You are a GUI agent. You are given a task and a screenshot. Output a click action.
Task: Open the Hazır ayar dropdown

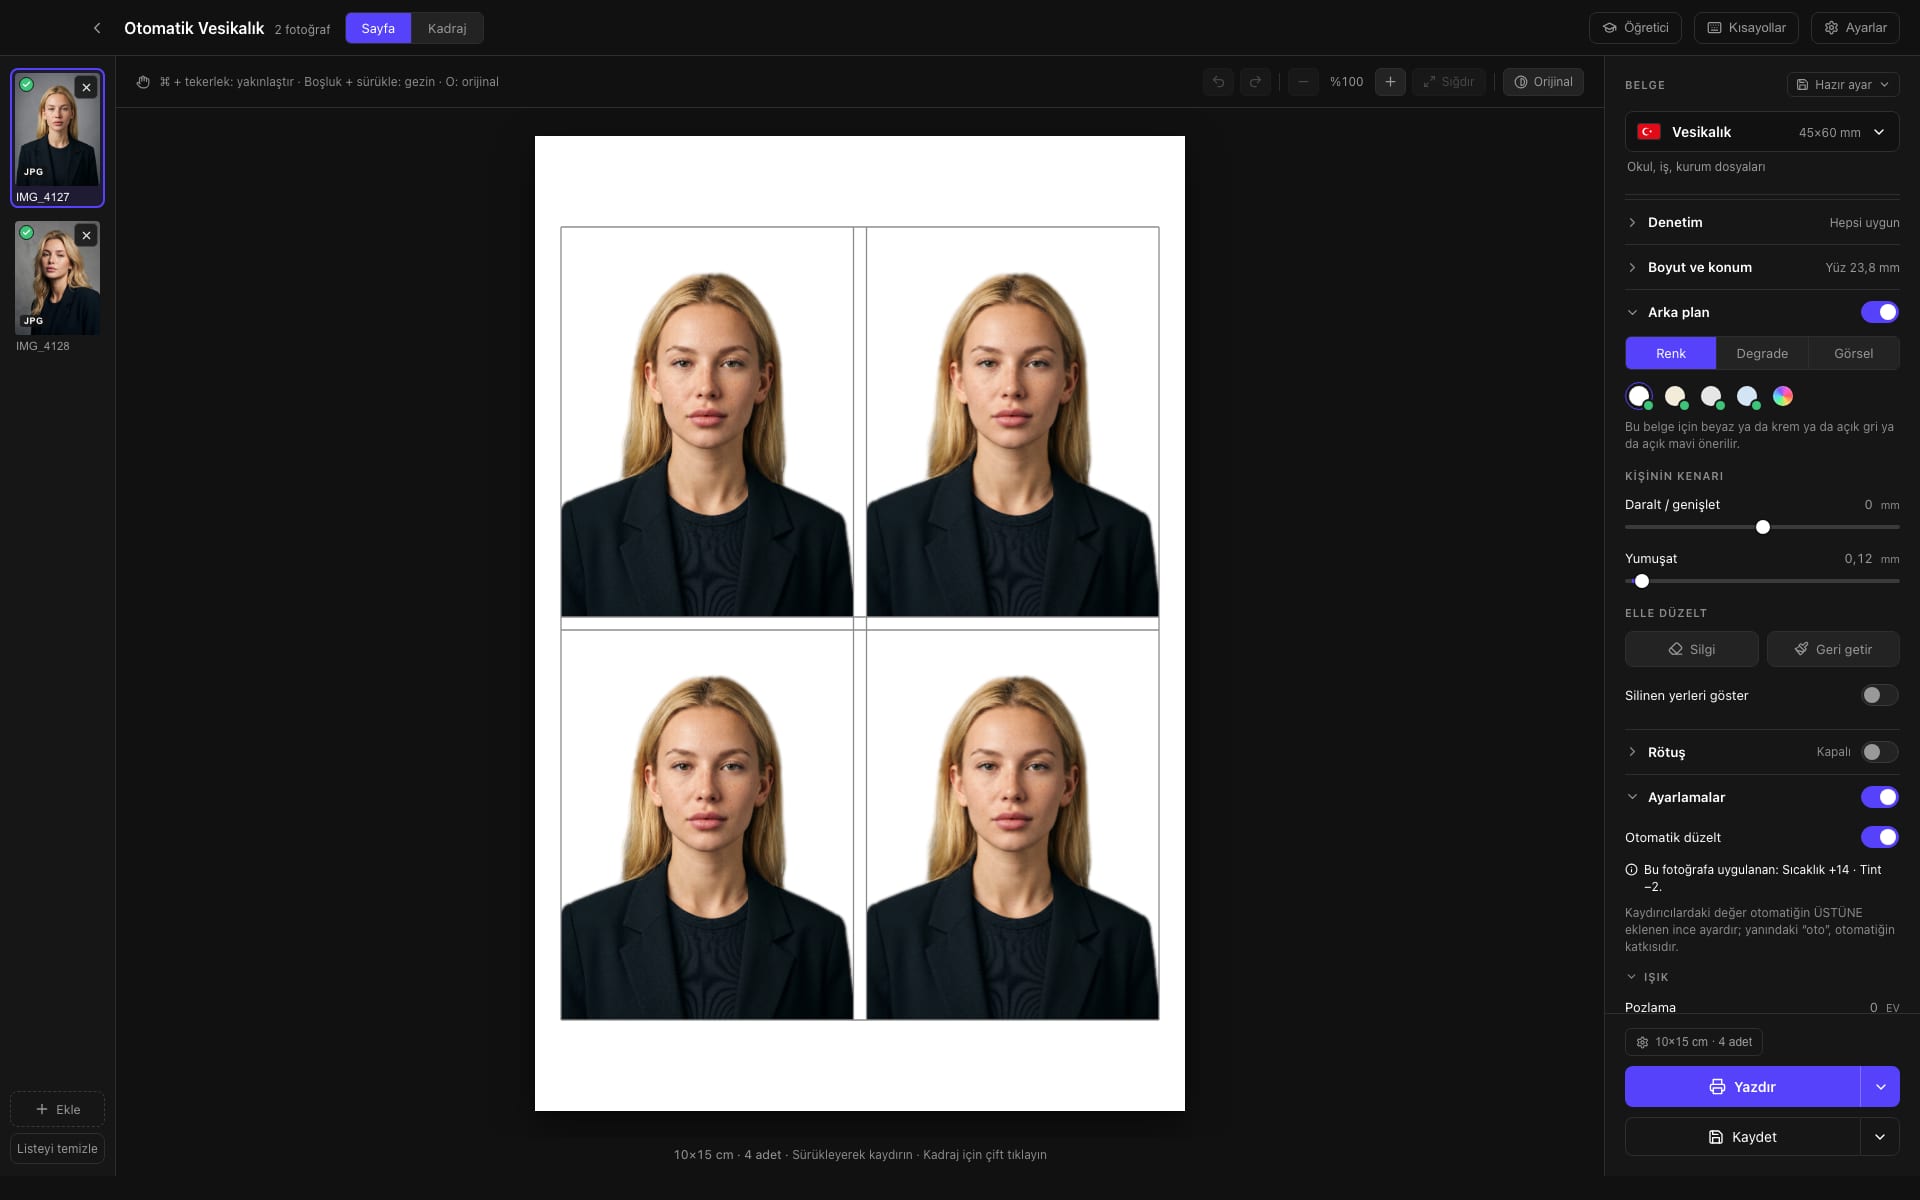pos(1843,85)
